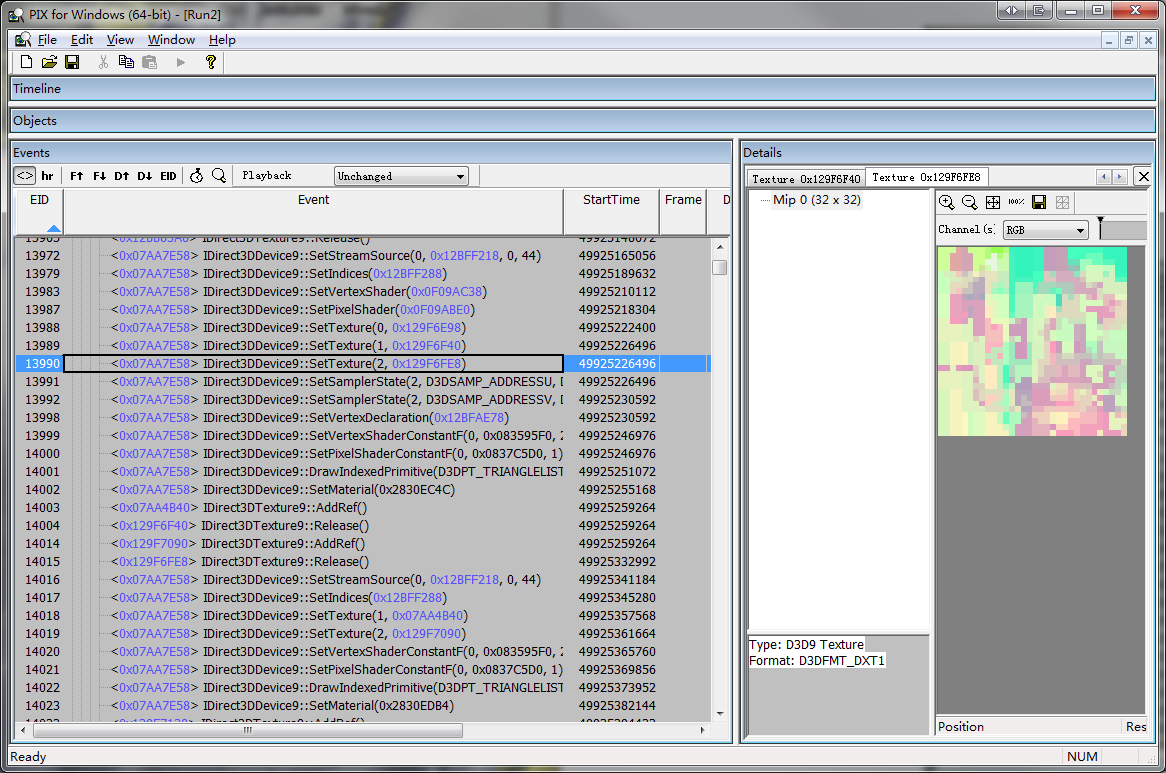Click the yellow Help question mark icon
This screenshot has height=773, width=1166.
pos(210,62)
